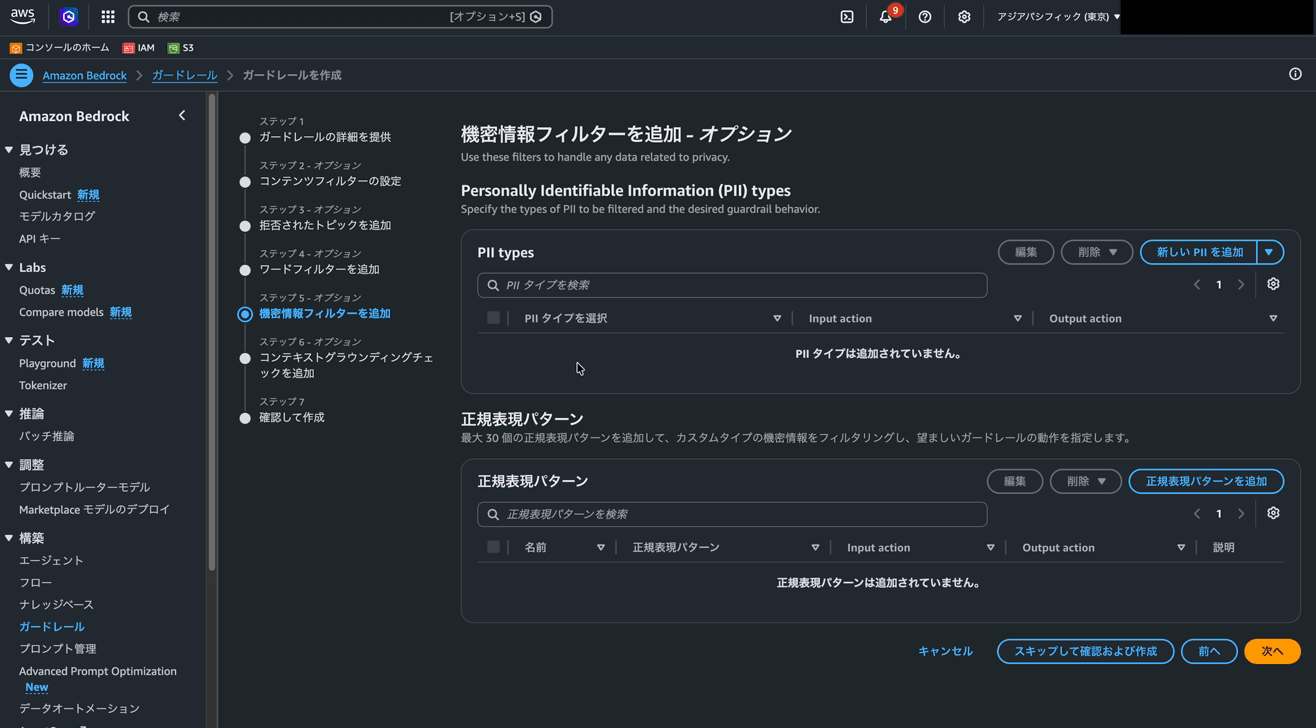
Task: Go to previous page of PII types
Action: point(1197,285)
